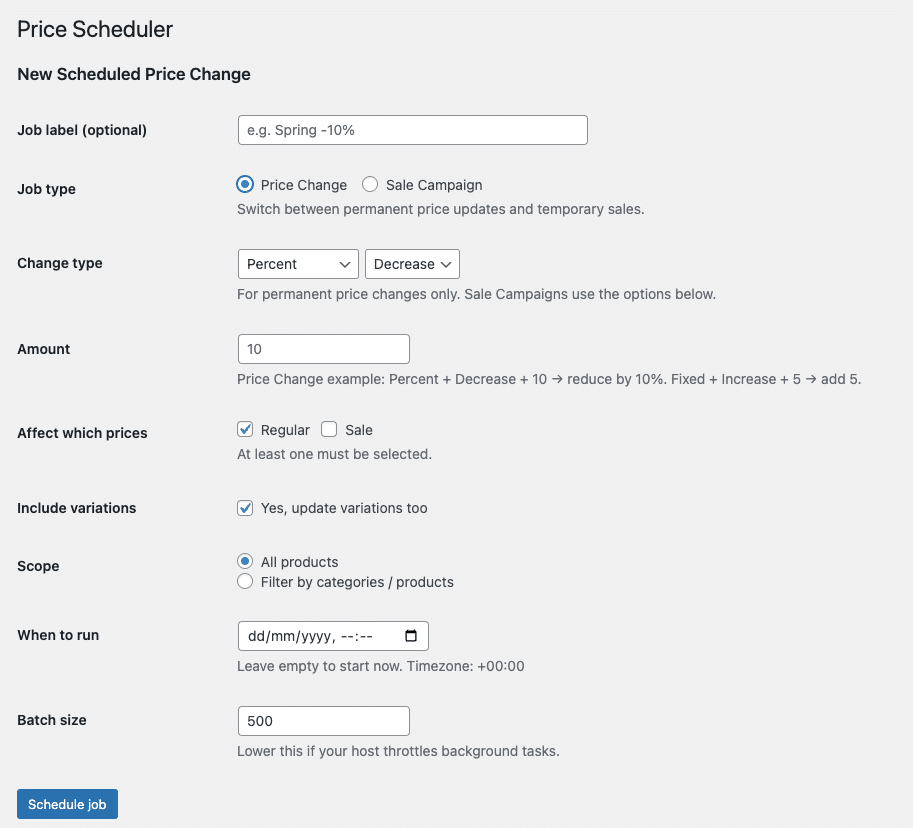This screenshot has width=913, height=828.
Task: Select the Sale Campaign radio option
Action: pos(370,185)
